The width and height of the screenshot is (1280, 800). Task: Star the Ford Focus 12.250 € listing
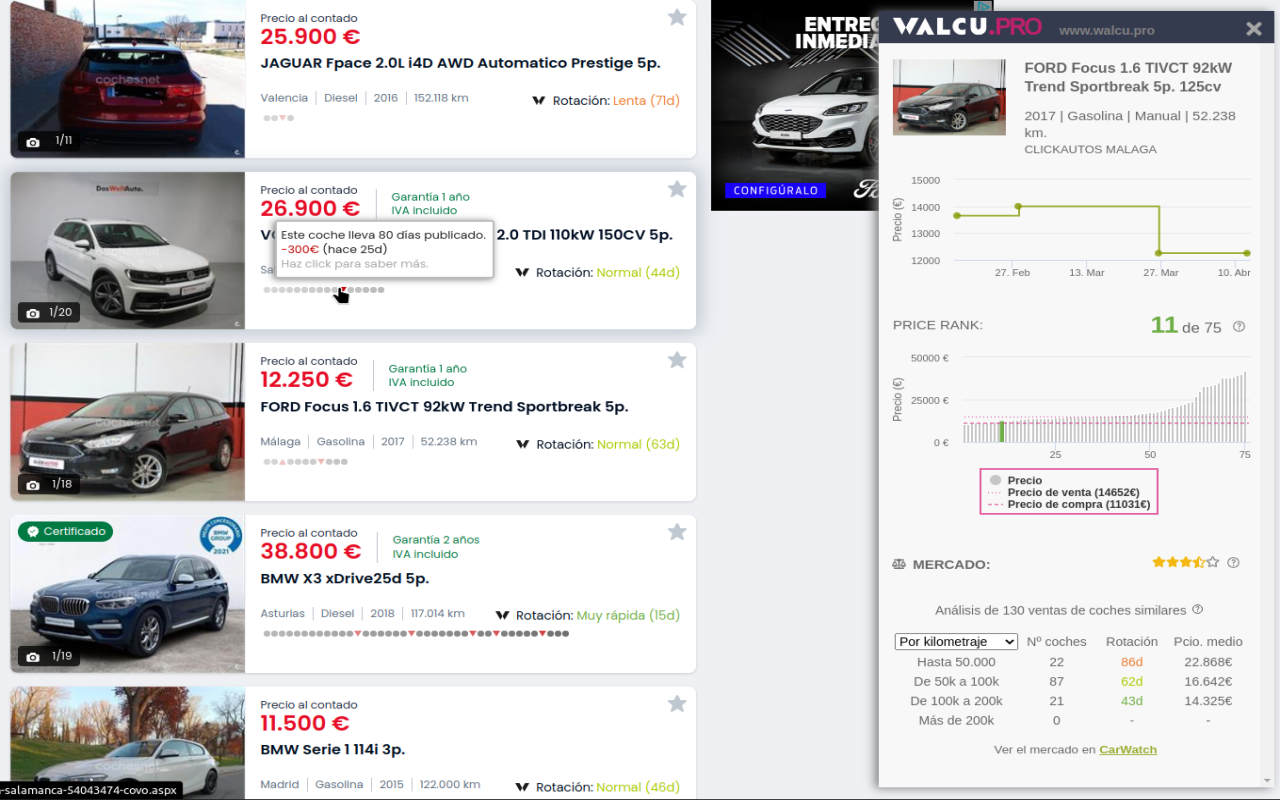point(677,360)
